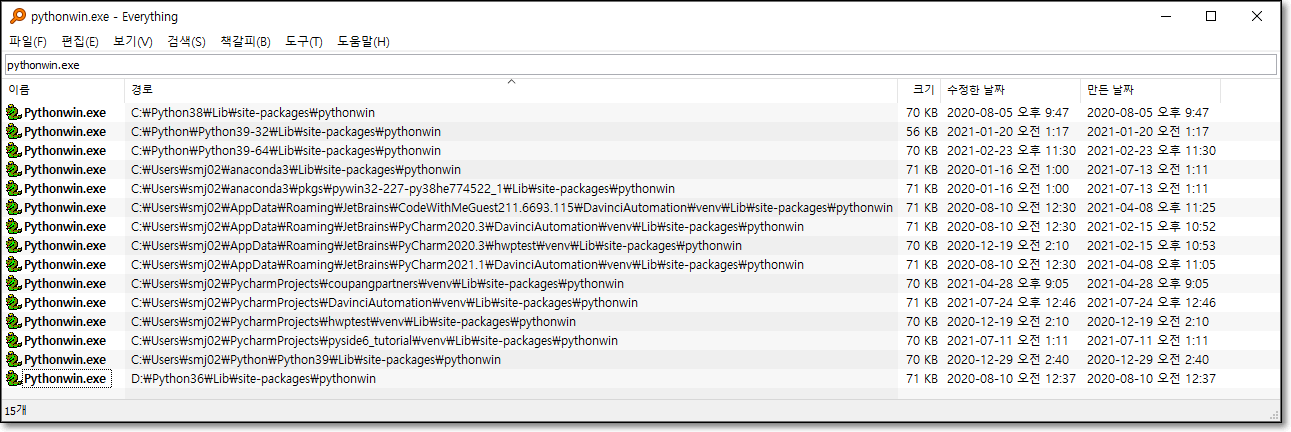Click created date 2021-02-15 오전 10:53
Image resolution: width=1291 pixels, height=432 pixels.
coord(1151,246)
